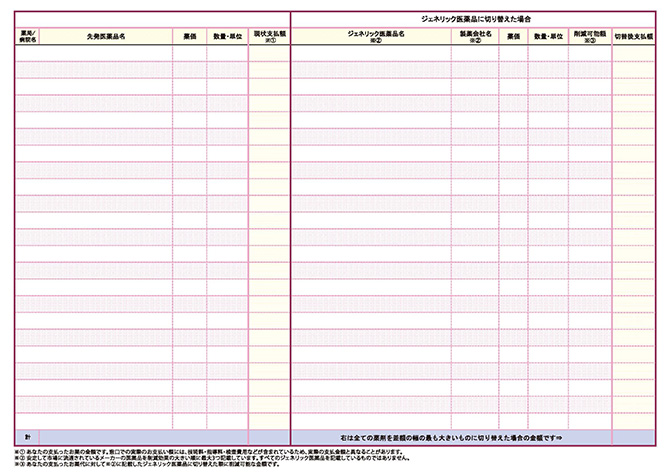Select the ジェネリック医薬品名 column header
Image resolution: width=668 pixels, height=473 pixels.
371,35
